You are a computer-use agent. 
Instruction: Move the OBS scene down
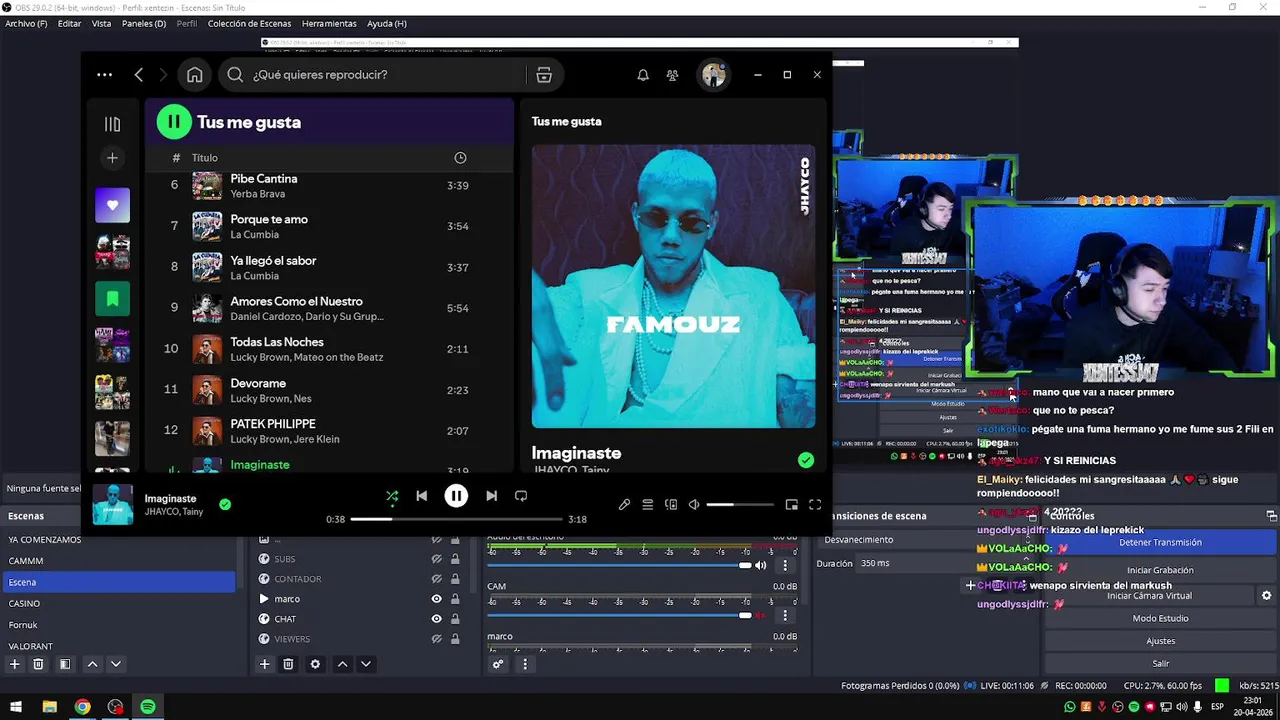(116, 664)
